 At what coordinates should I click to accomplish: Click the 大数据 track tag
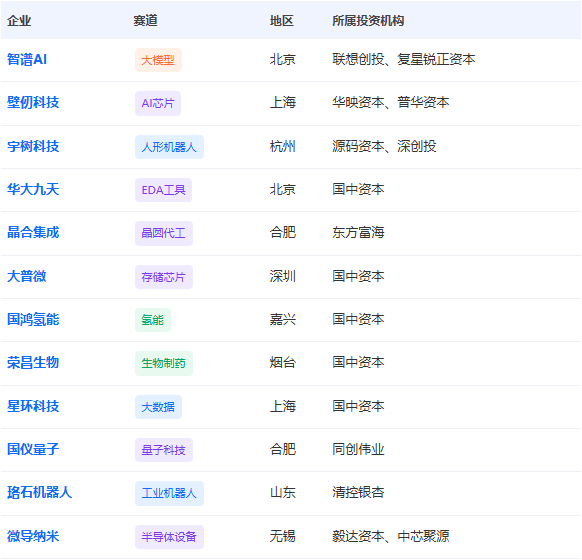click(x=158, y=407)
